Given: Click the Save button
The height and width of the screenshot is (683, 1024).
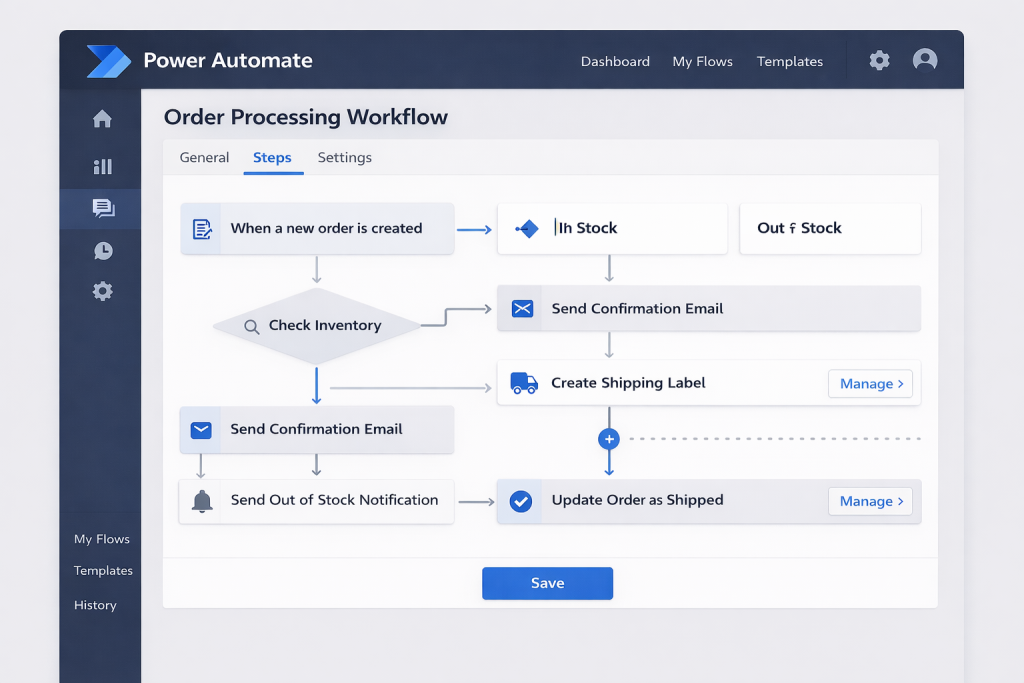Looking at the screenshot, I should click(x=547, y=583).
